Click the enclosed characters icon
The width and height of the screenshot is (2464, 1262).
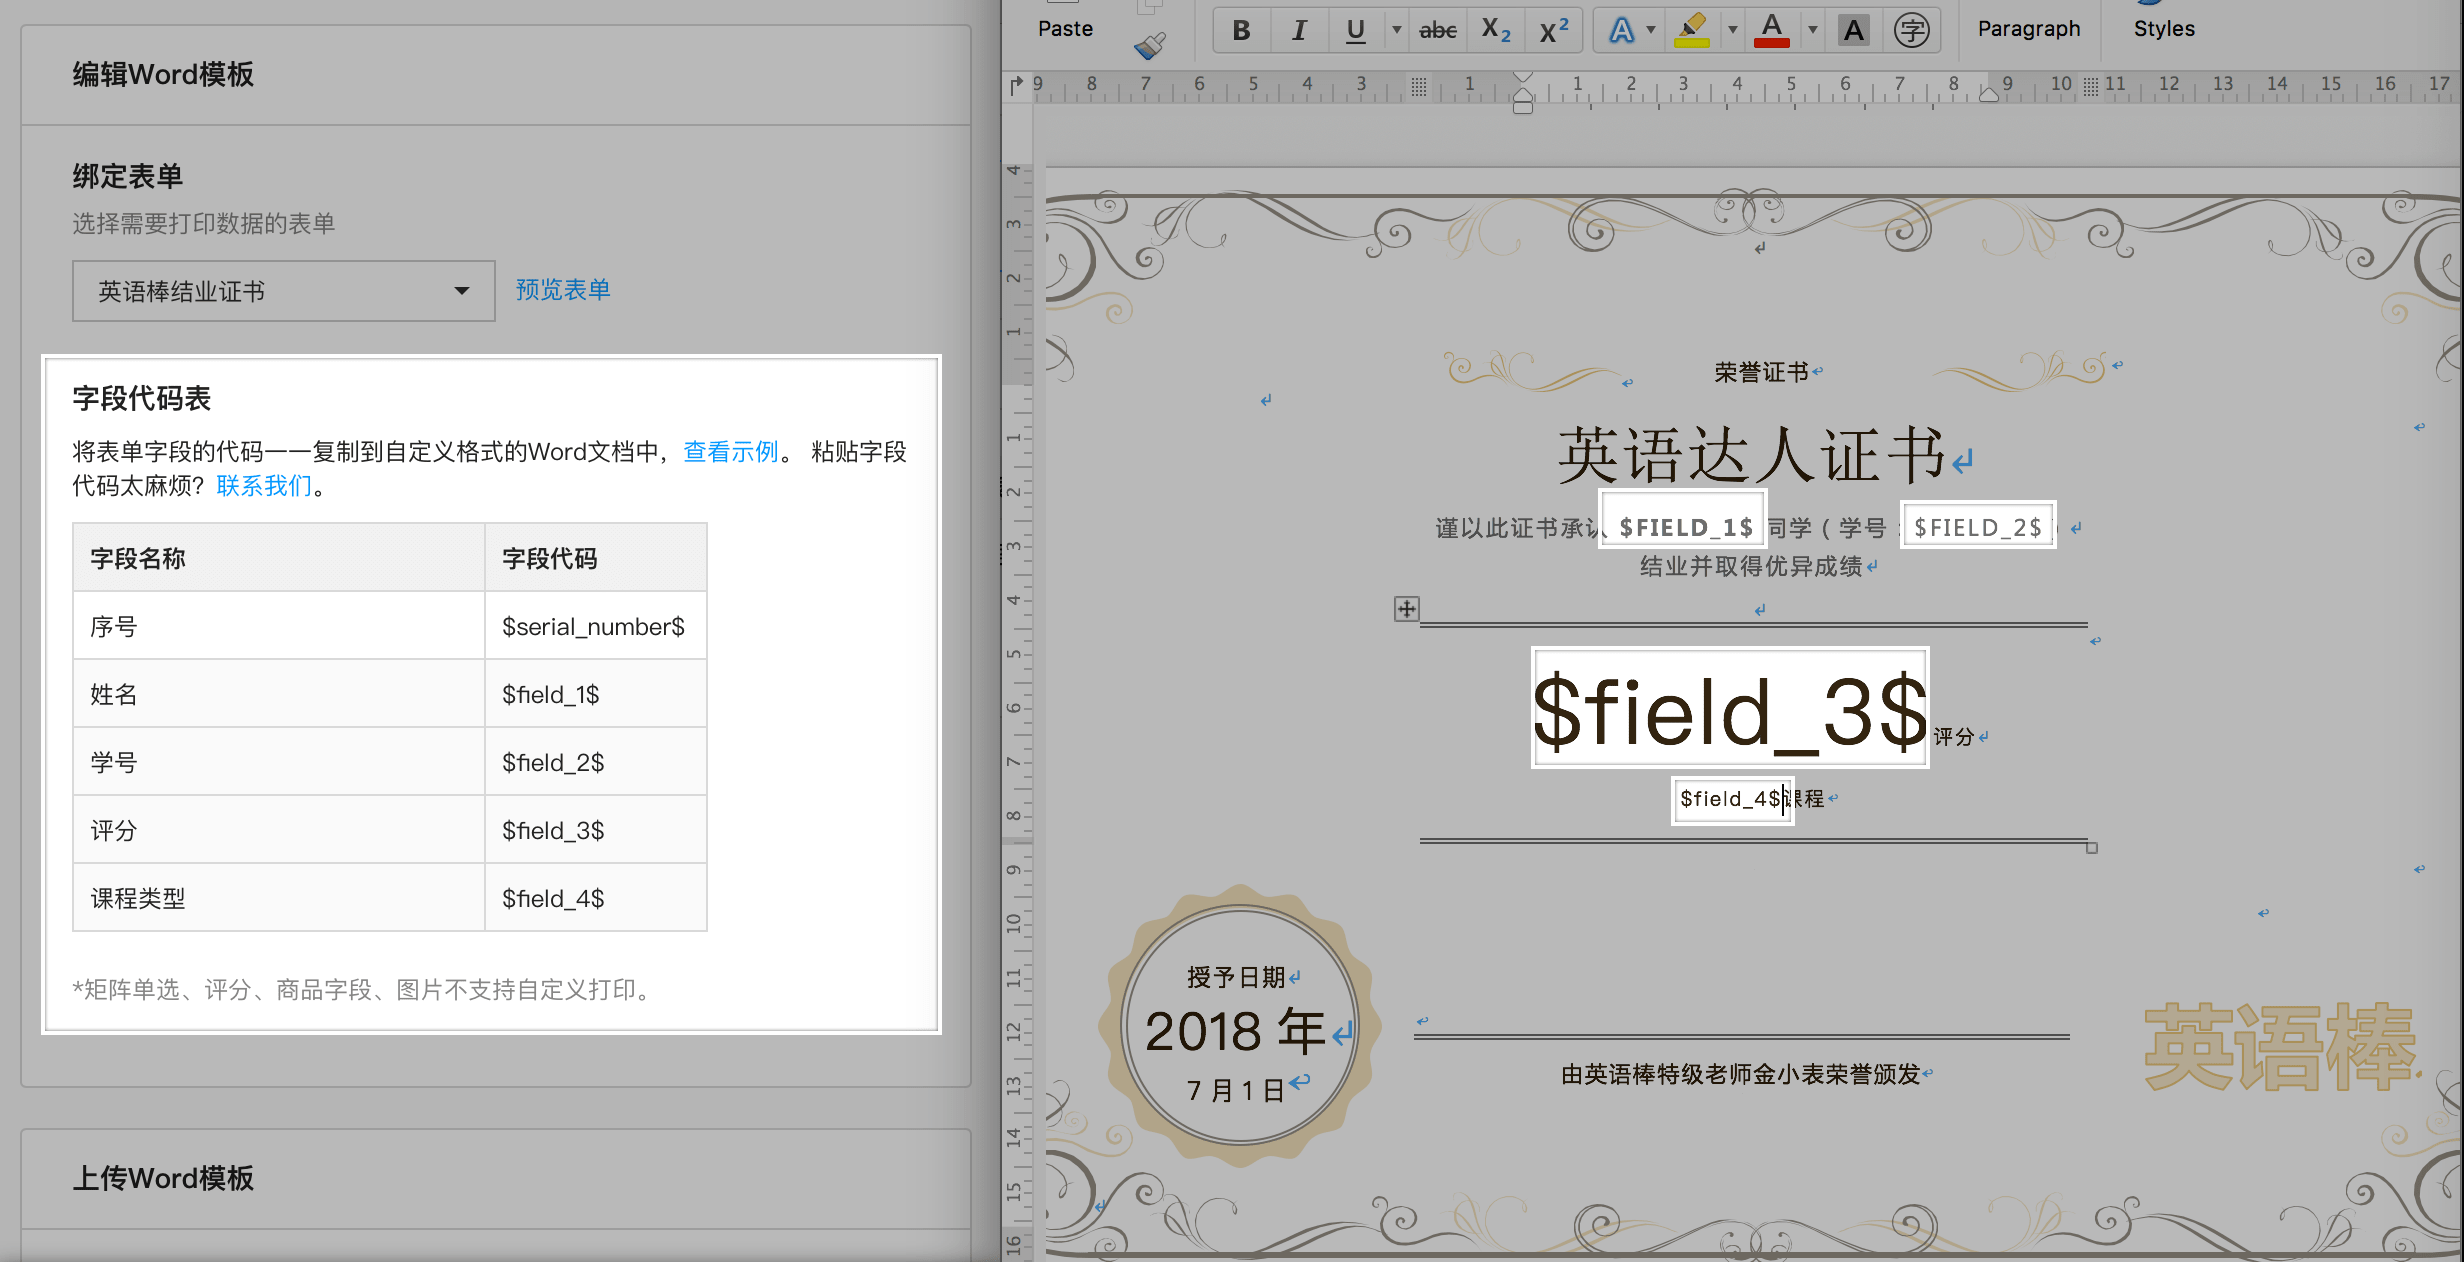(x=1911, y=30)
